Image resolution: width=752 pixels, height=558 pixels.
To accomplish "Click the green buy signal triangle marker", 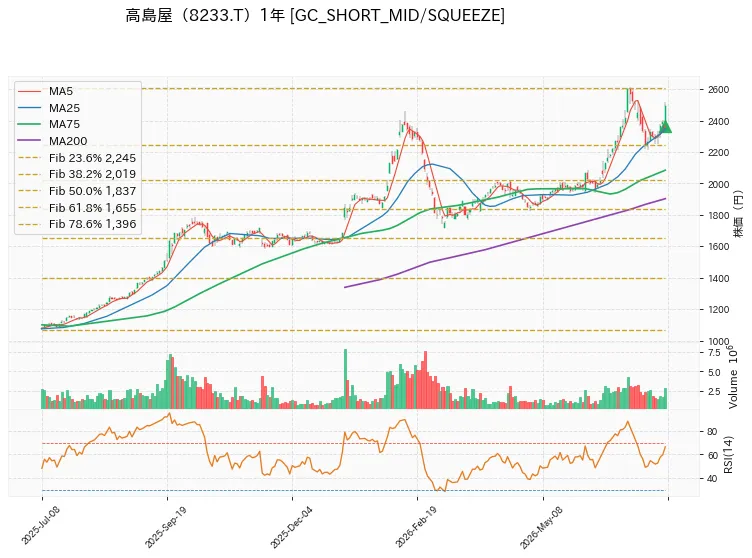I will 665,127.
